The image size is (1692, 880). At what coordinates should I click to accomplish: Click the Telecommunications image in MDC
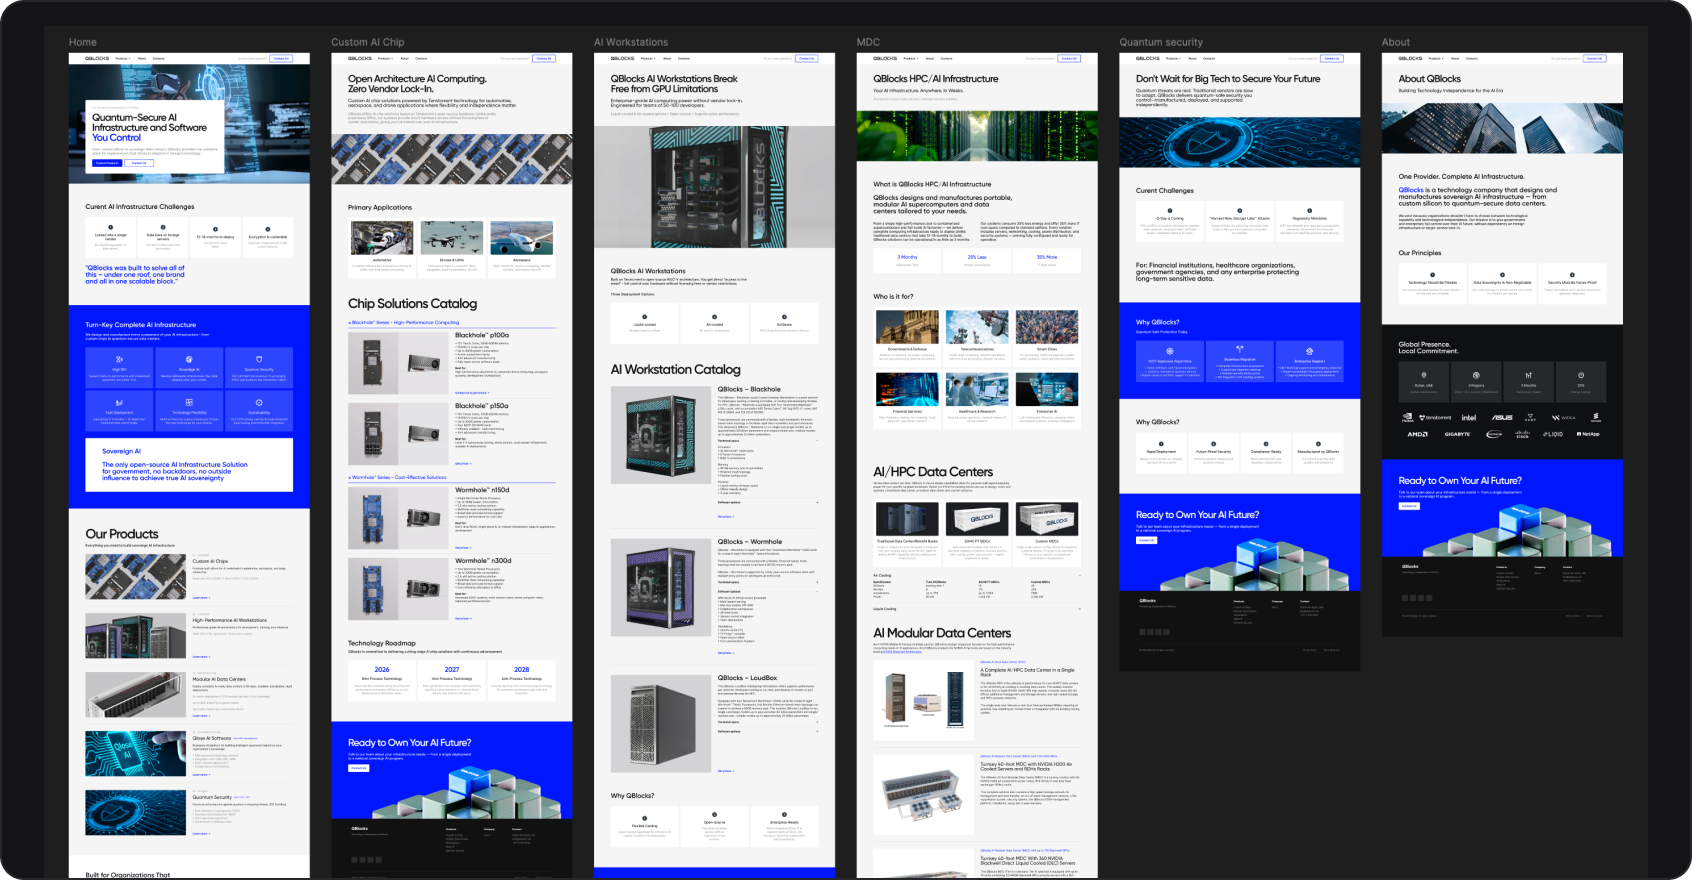(x=977, y=327)
